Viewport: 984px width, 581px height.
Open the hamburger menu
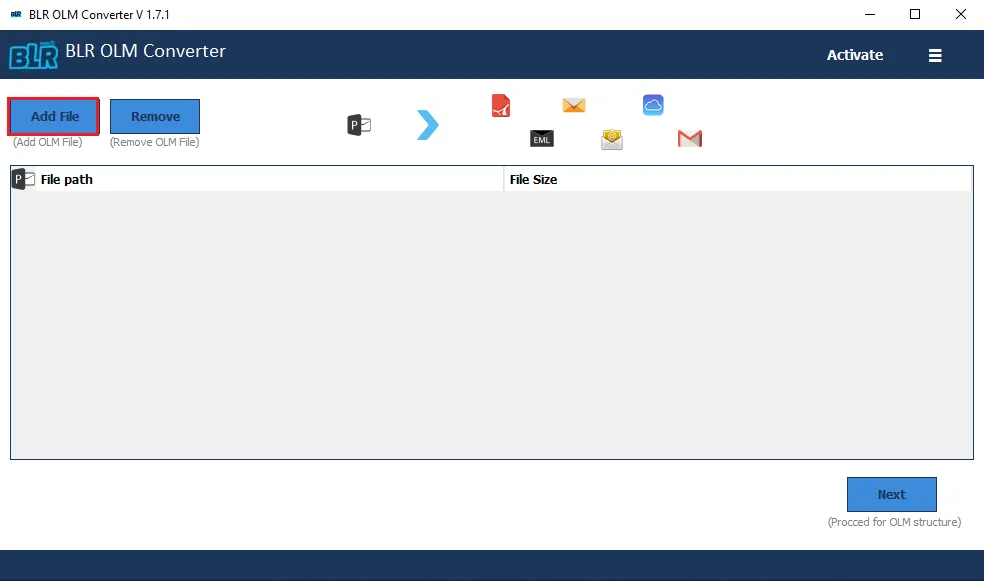(935, 55)
